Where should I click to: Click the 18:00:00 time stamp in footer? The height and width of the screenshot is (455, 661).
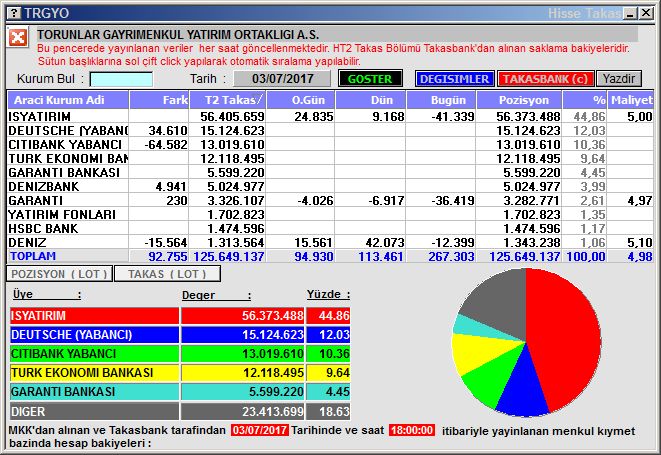click(x=411, y=430)
